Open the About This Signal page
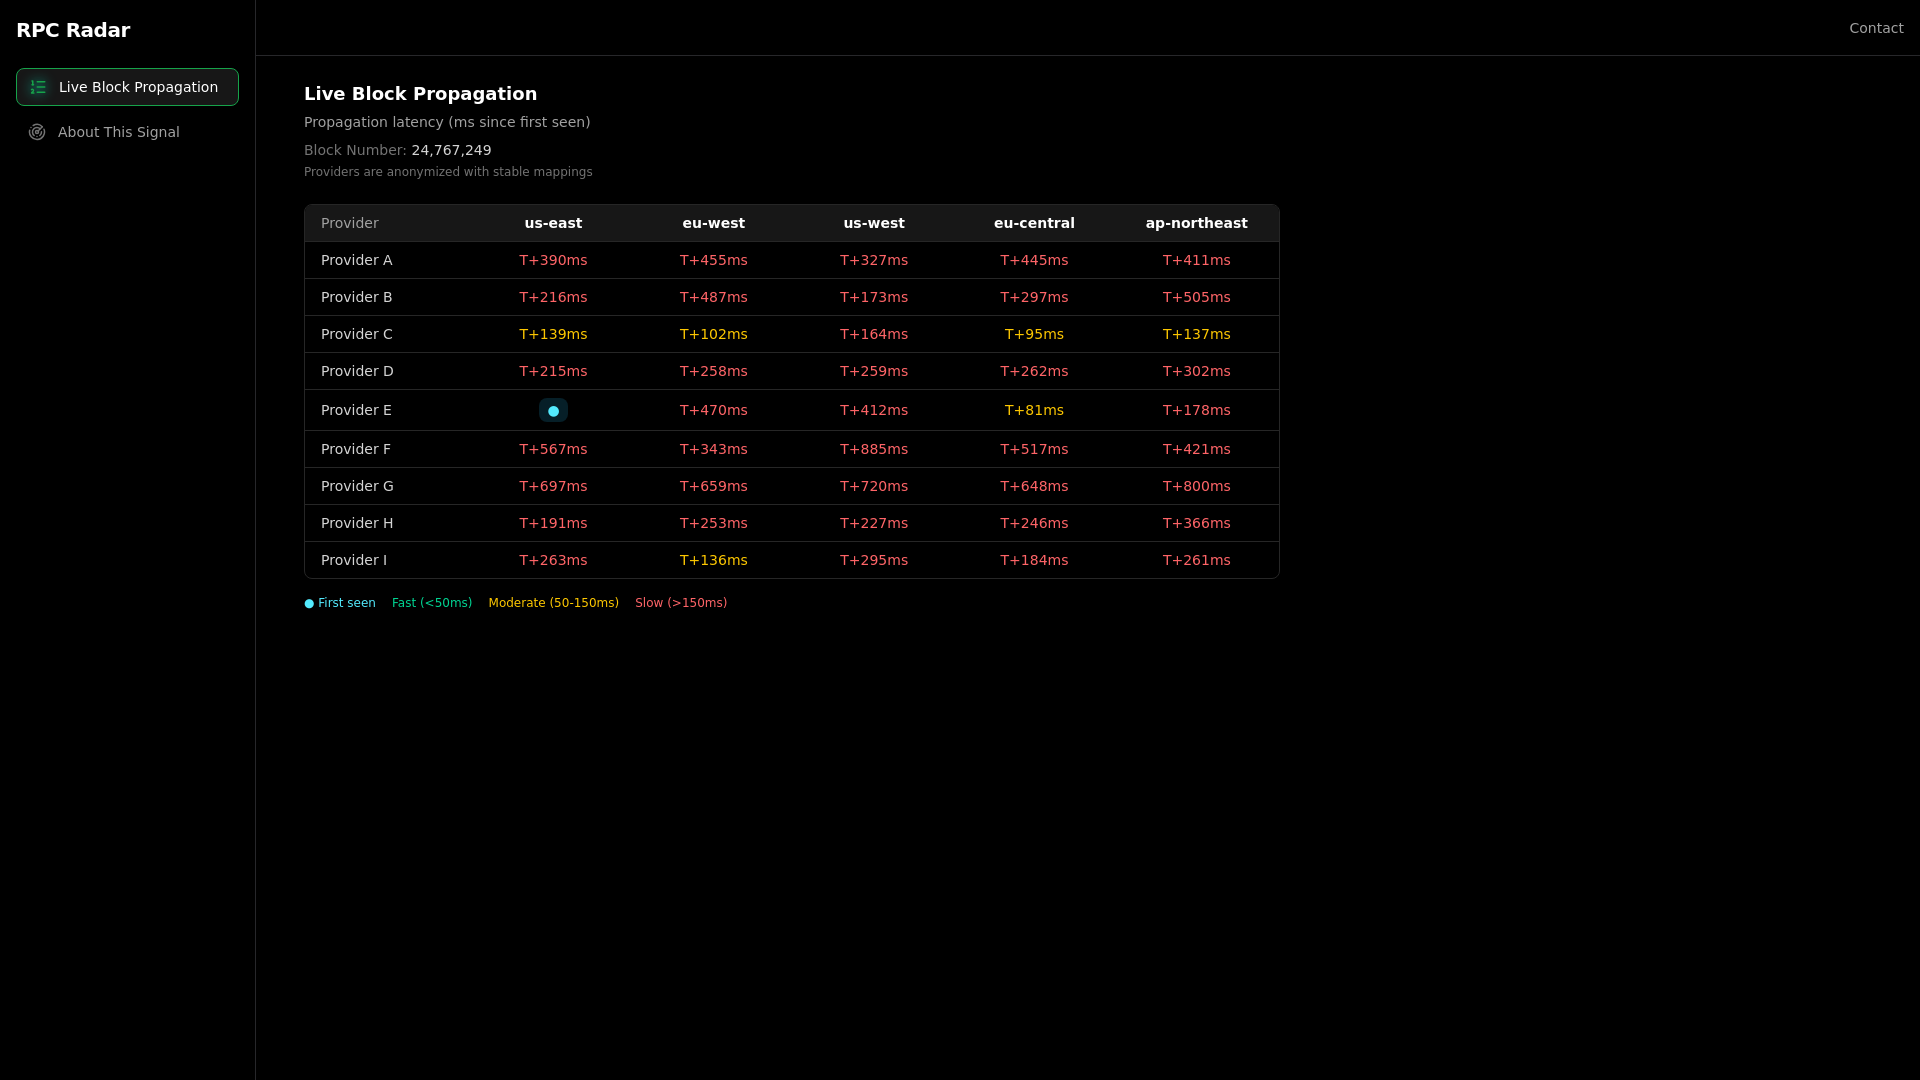Viewport: 1920px width, 1080px height. (118, 132)
